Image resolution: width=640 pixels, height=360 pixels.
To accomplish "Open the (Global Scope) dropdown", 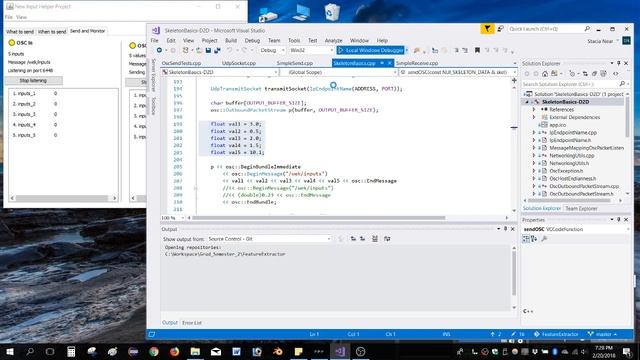I will pyautogui.click(x=338, y=72).
